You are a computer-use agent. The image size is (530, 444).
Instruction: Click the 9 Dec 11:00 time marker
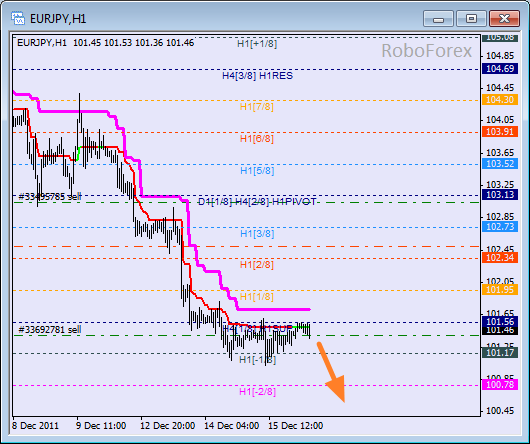(x=101, y=426)
